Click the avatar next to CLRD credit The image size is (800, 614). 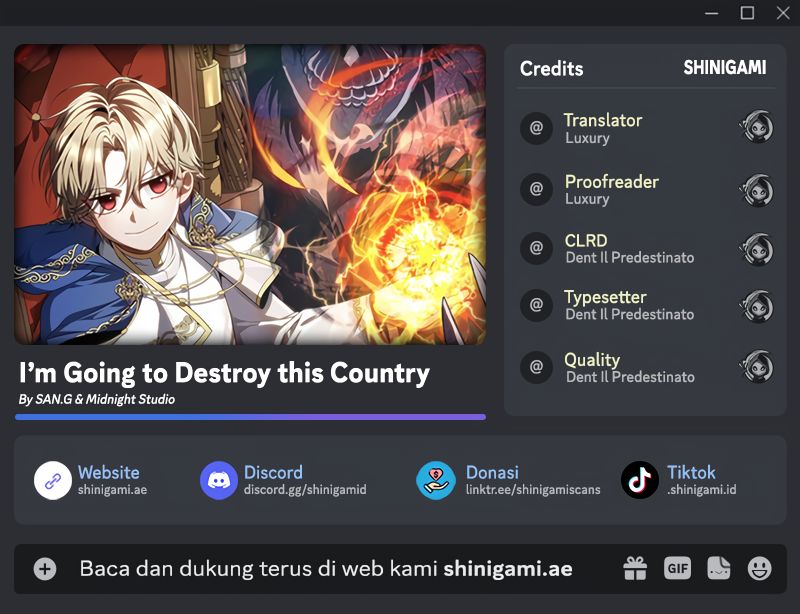(x=757, y=249)
